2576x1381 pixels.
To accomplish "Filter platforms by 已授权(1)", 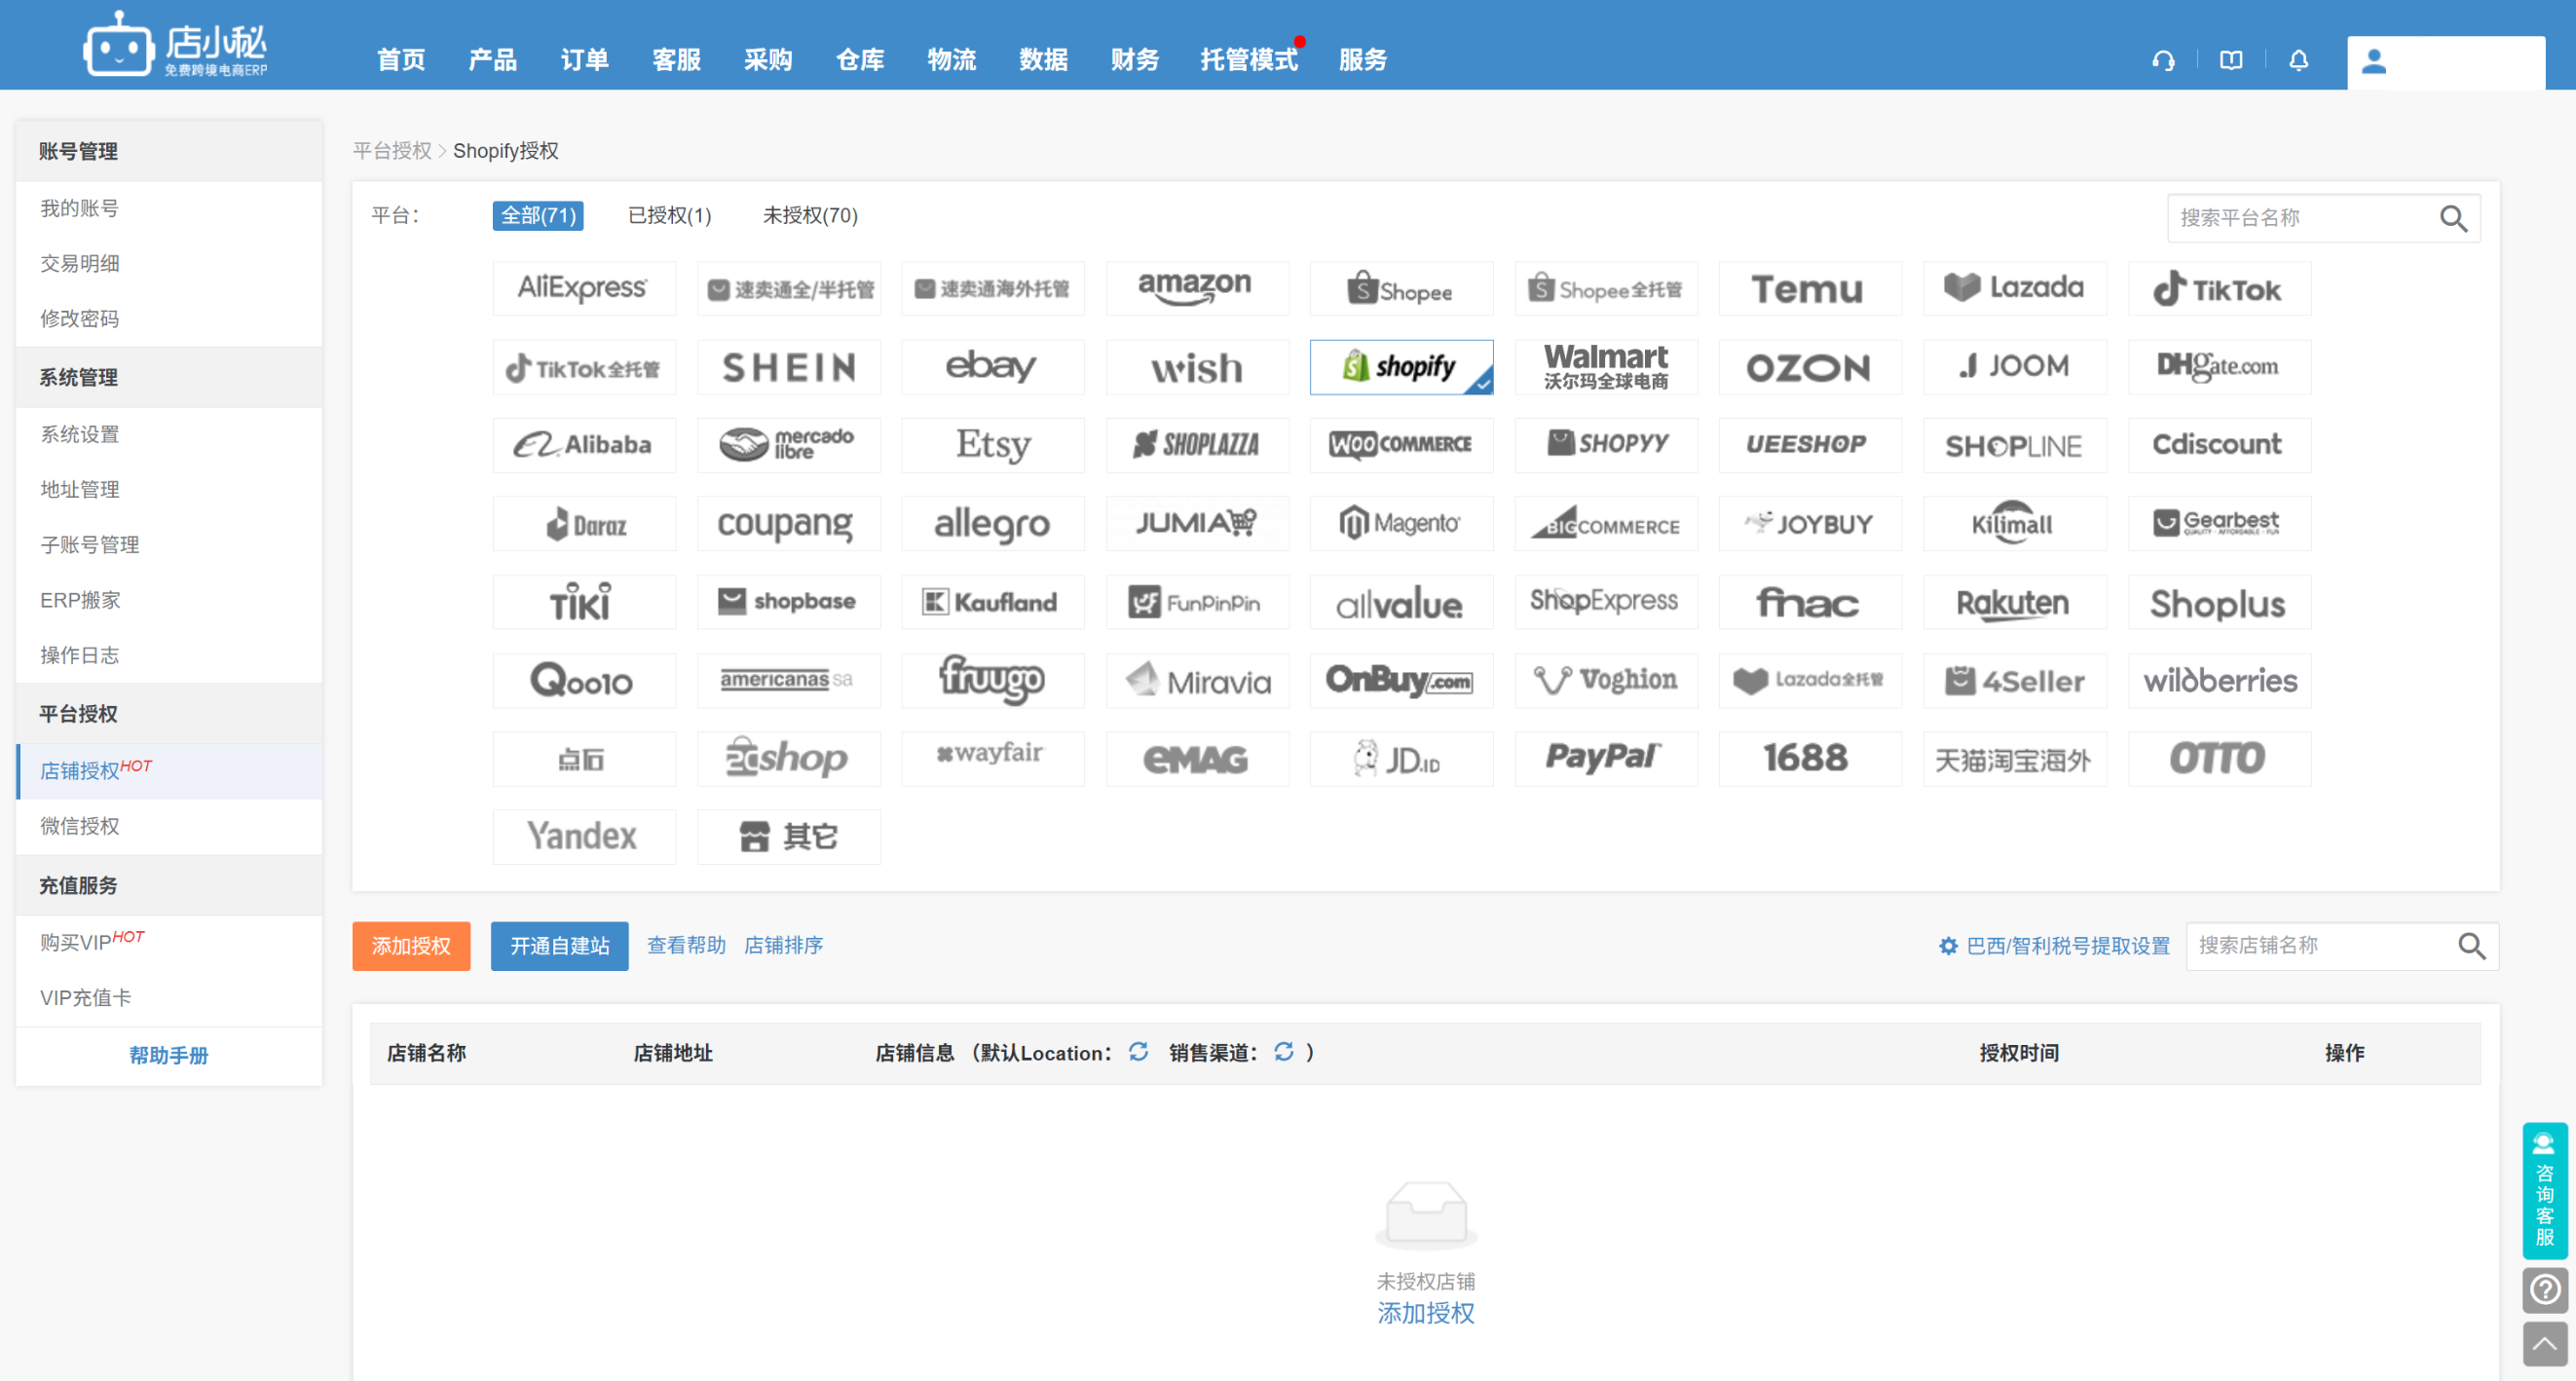I will coord(669,215).
